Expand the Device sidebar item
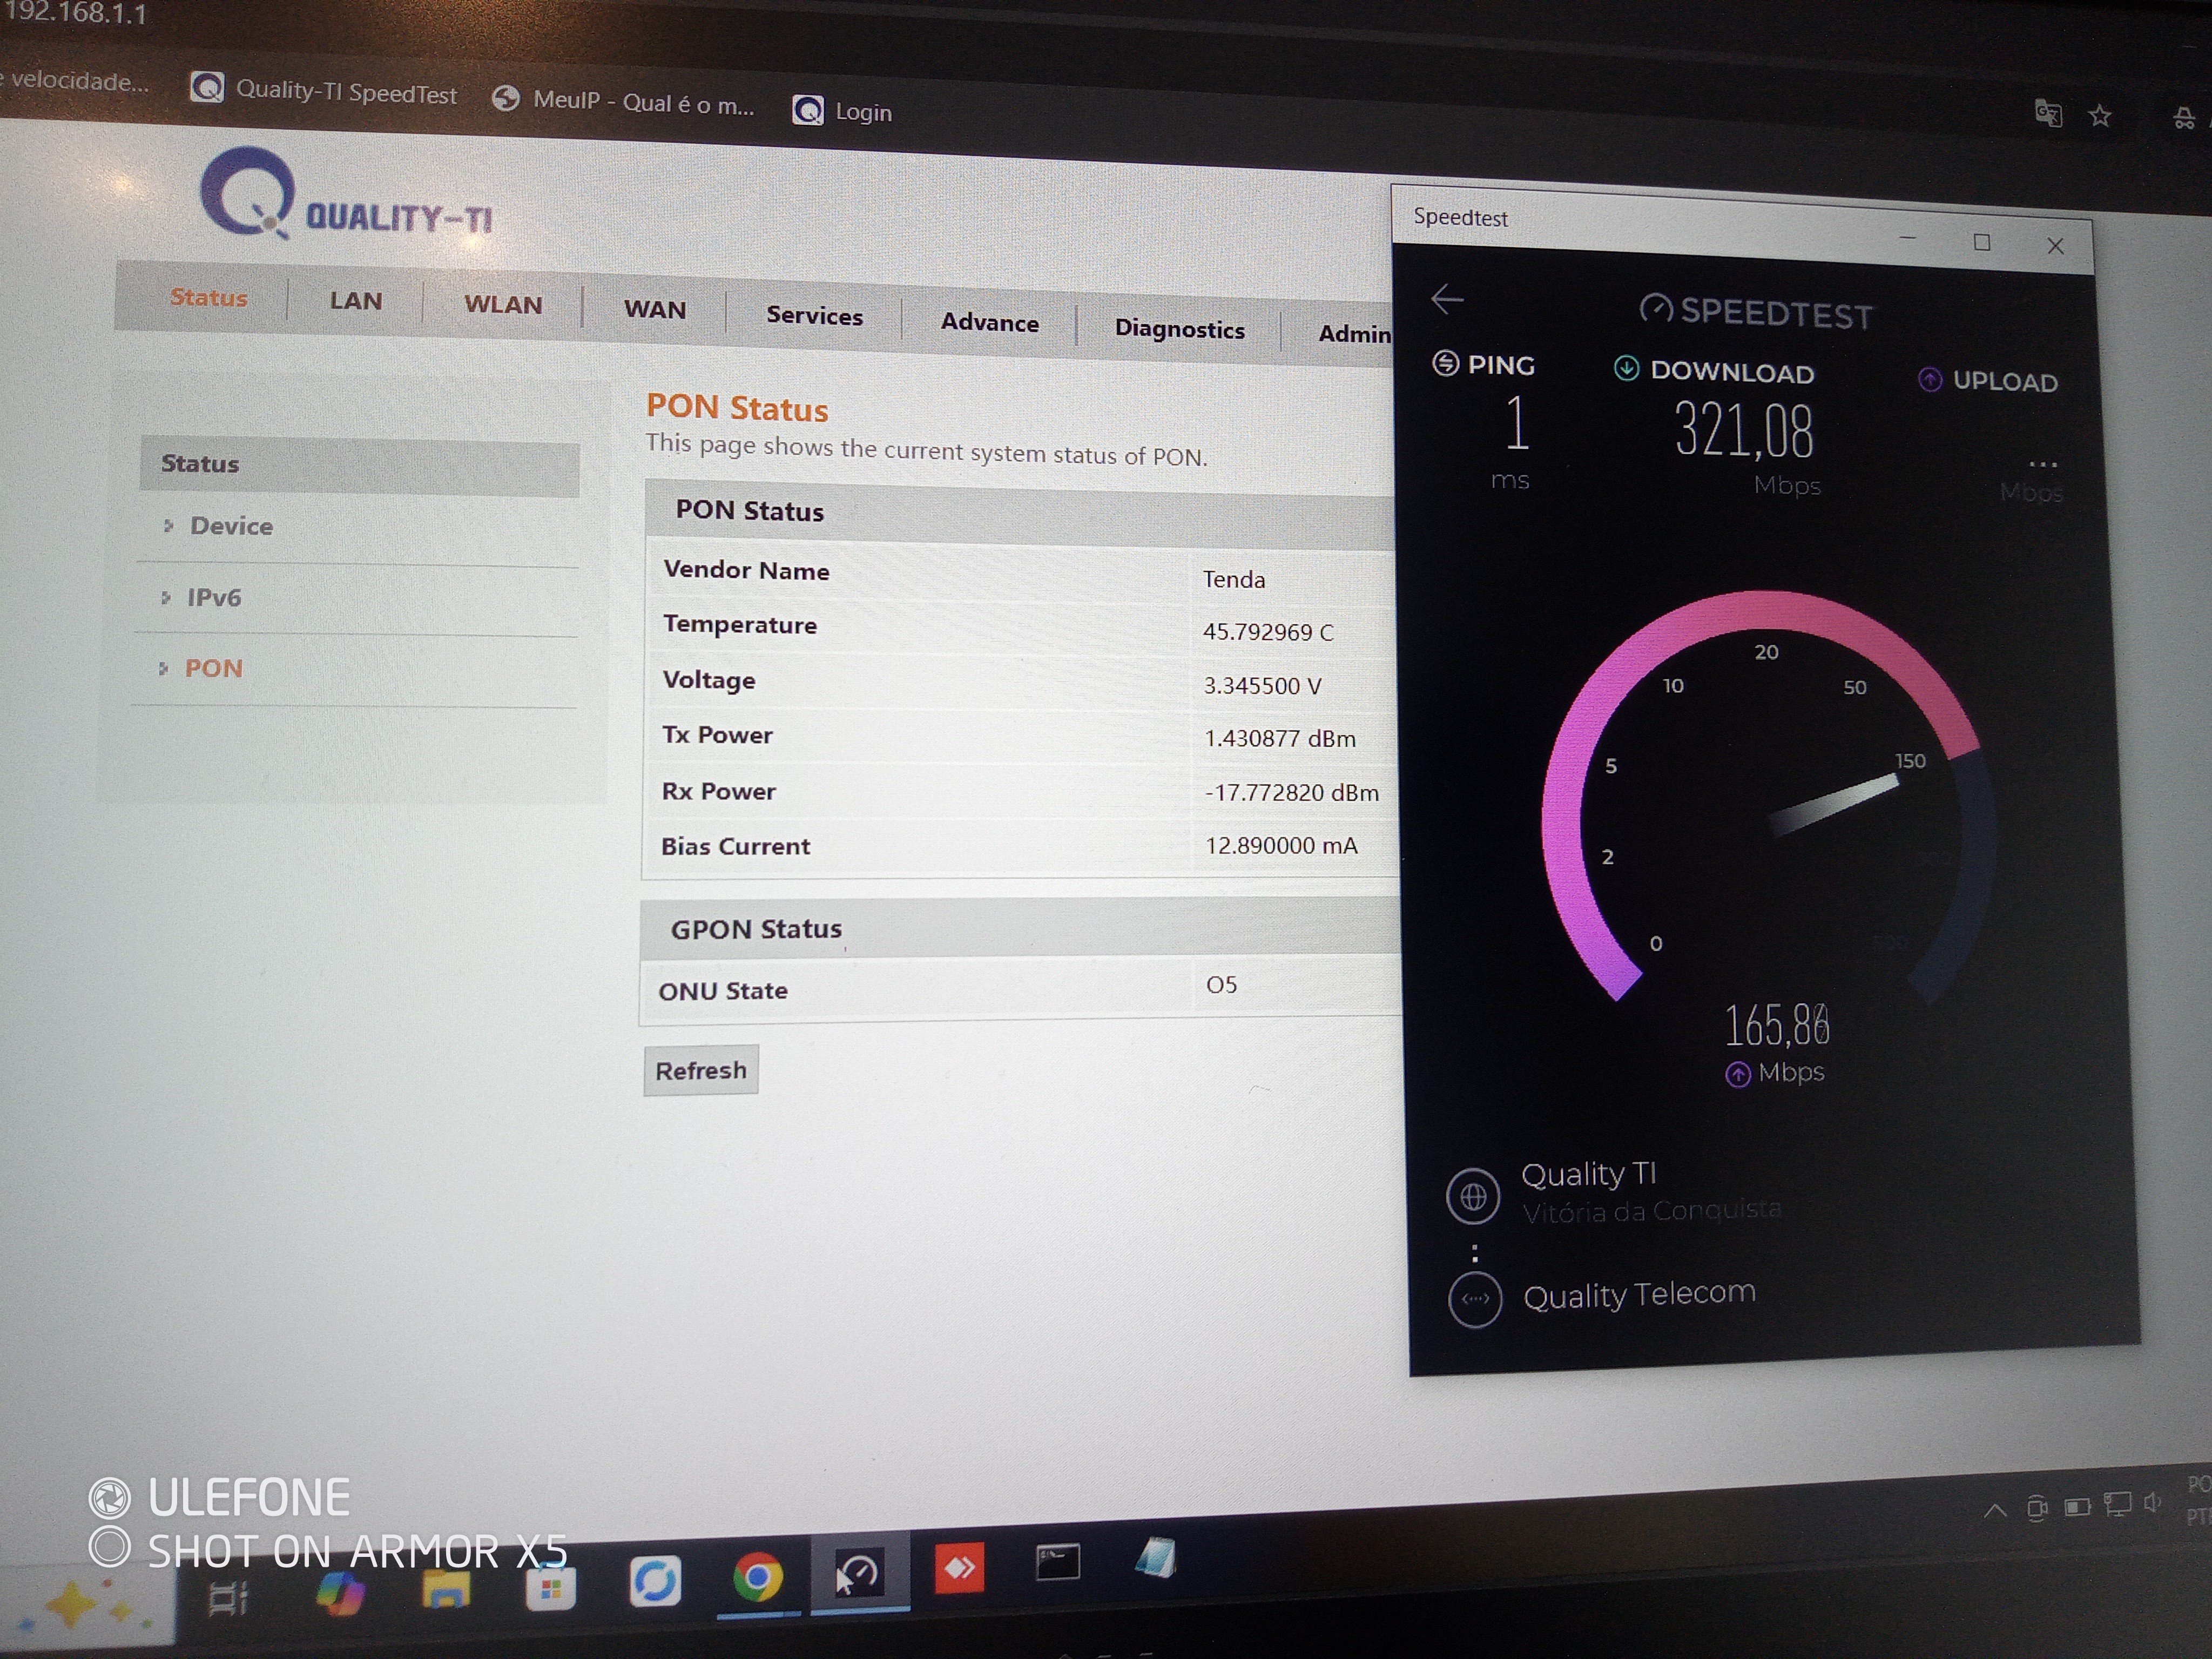This screenshot has height=1659, width=2212. tap(231, 526)
